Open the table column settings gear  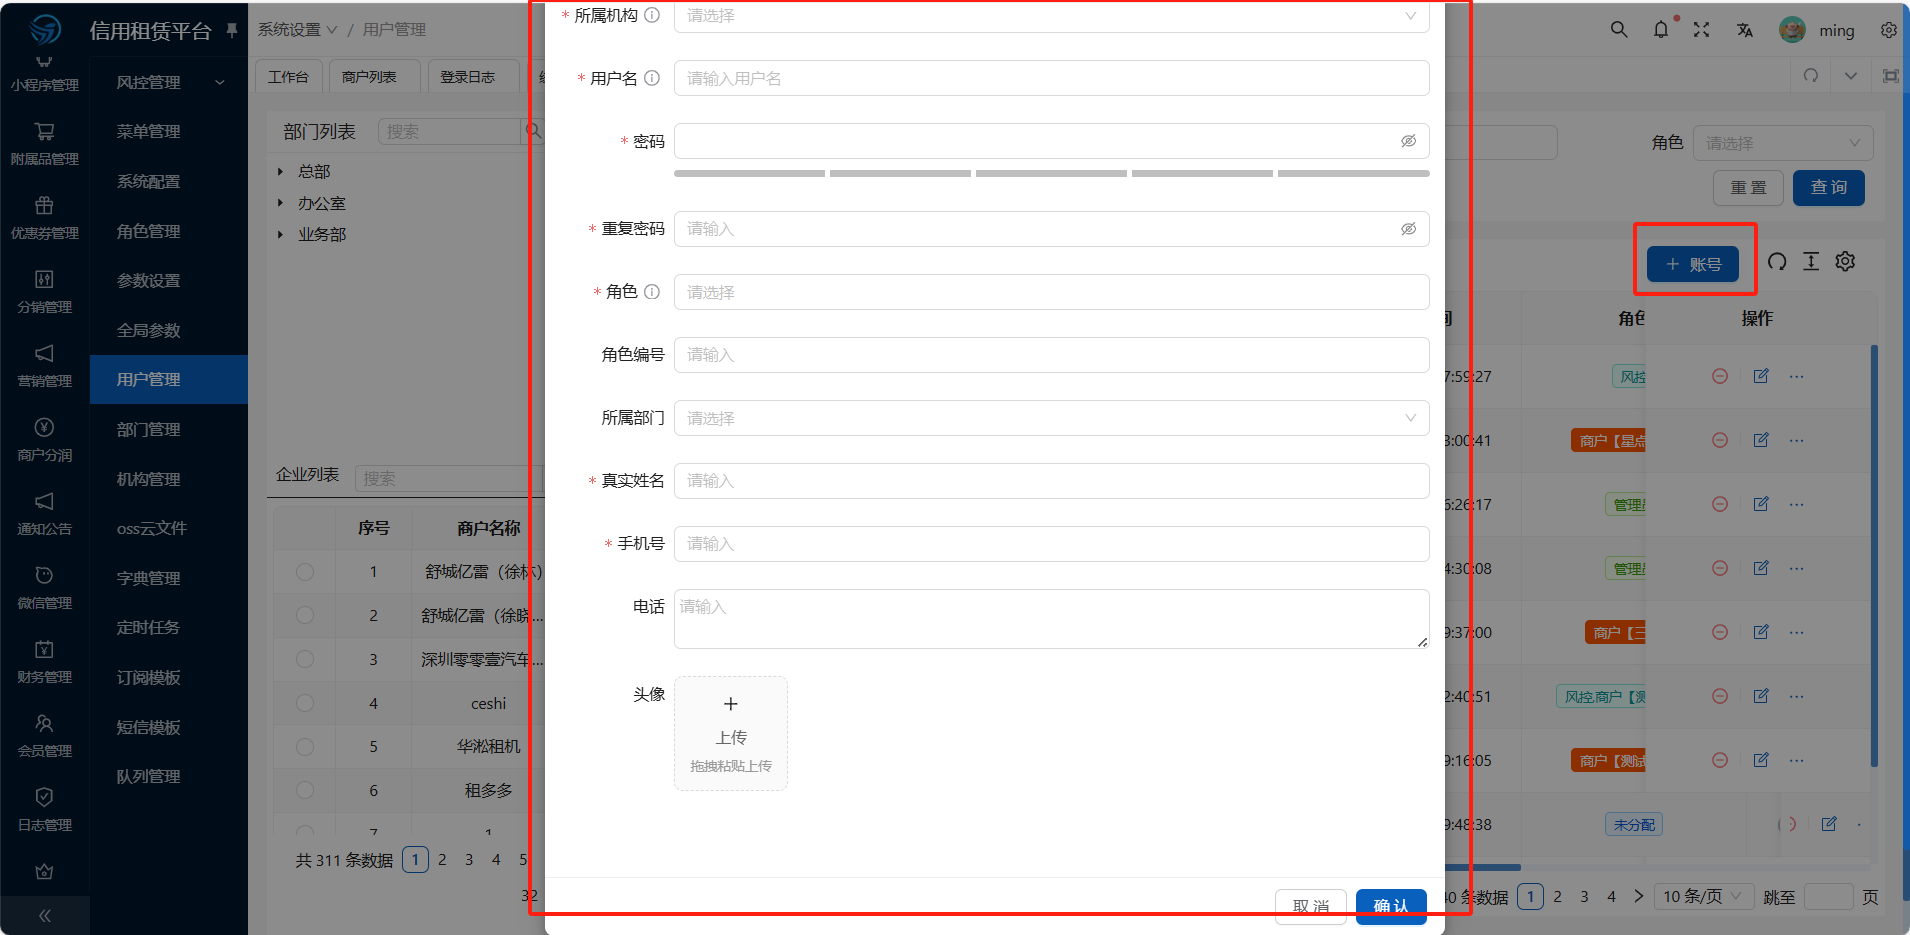[1846, 262]
